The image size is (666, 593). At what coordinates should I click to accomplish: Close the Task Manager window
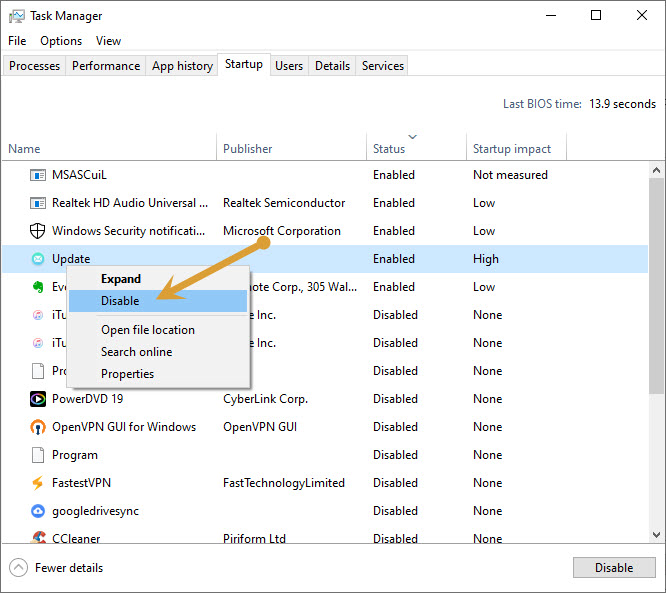[642, 16]
